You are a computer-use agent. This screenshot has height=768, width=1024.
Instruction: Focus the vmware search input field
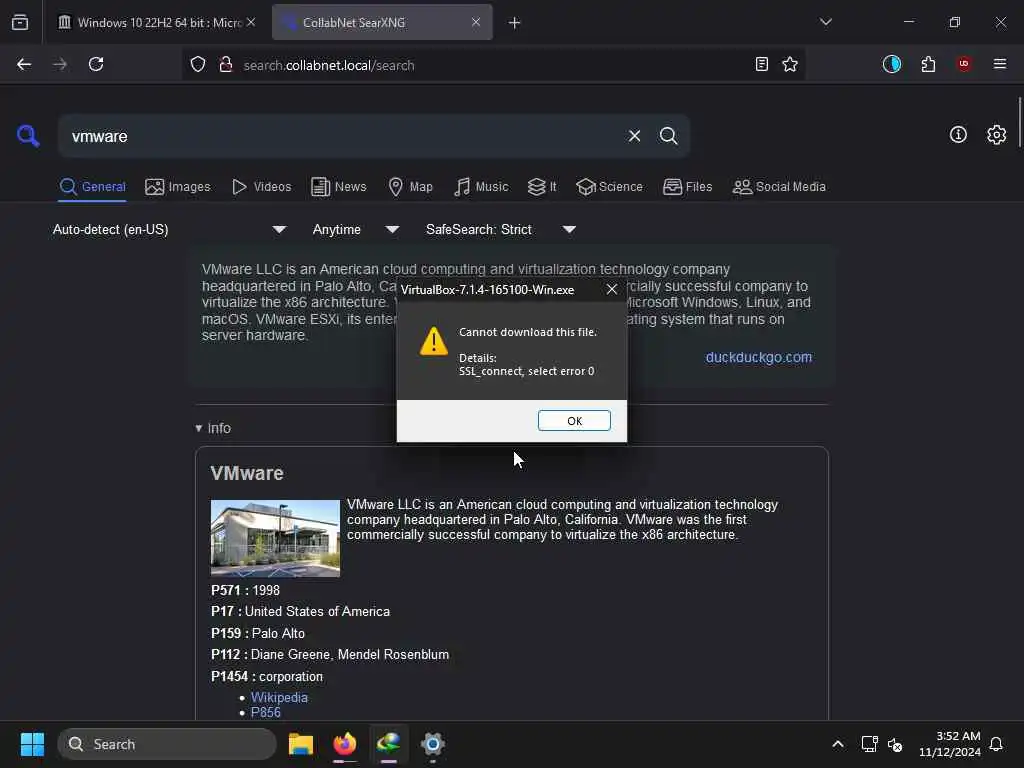point(343,136)
